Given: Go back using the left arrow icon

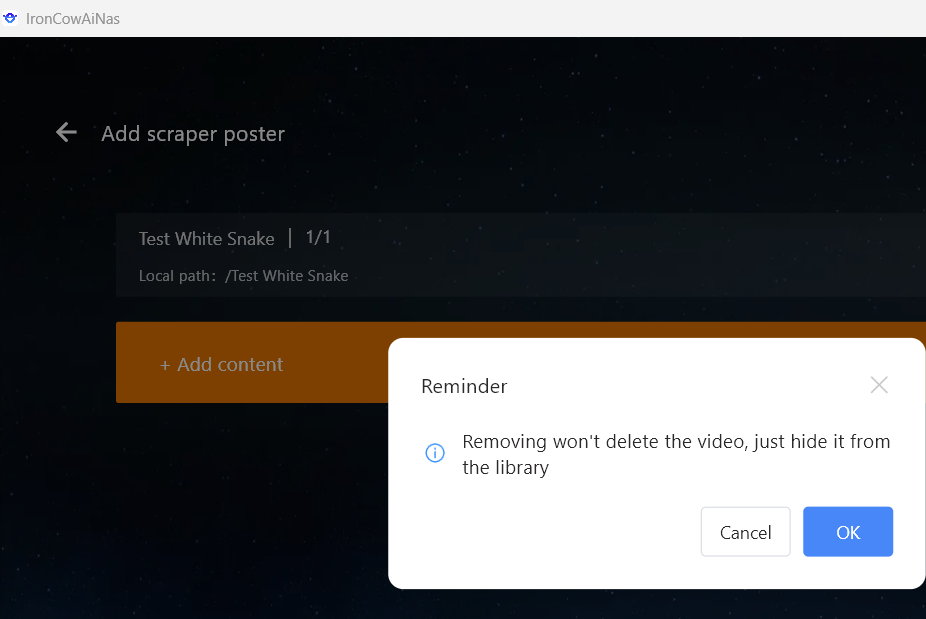Looking at the screenshot, I should [66, 132].
